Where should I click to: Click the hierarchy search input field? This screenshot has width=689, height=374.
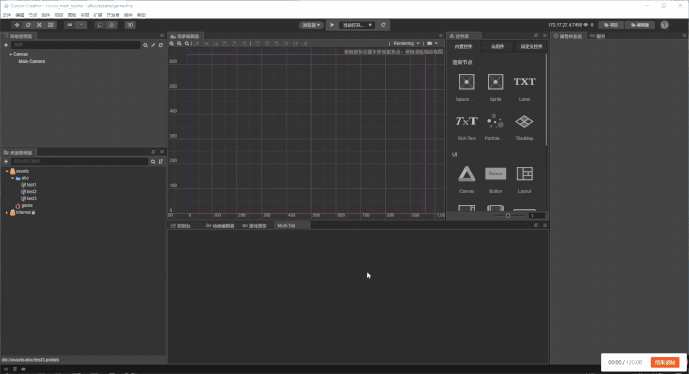pos(76,45)
